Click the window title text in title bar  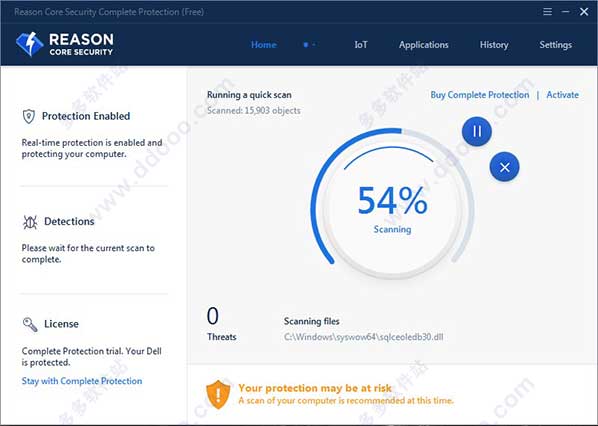coord(109,12)
